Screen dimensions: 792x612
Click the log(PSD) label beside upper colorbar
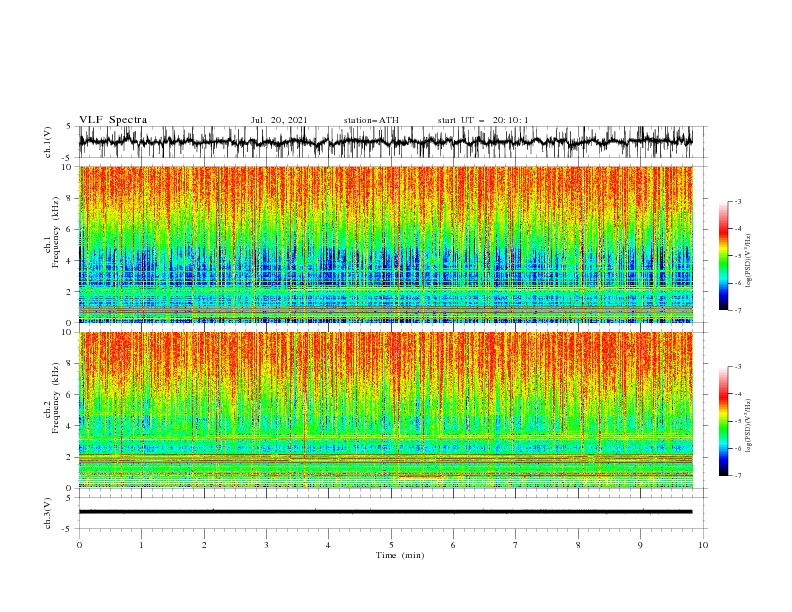point(748,261)
